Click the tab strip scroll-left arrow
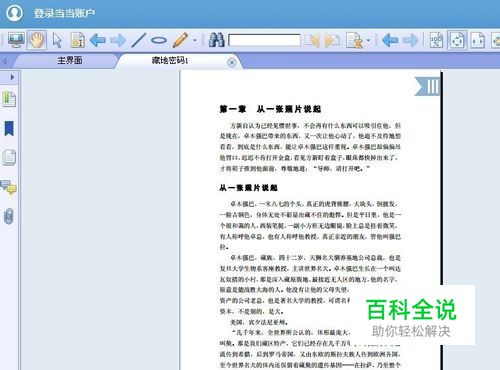This screenshot has height=370, width=500. point(5,61)
